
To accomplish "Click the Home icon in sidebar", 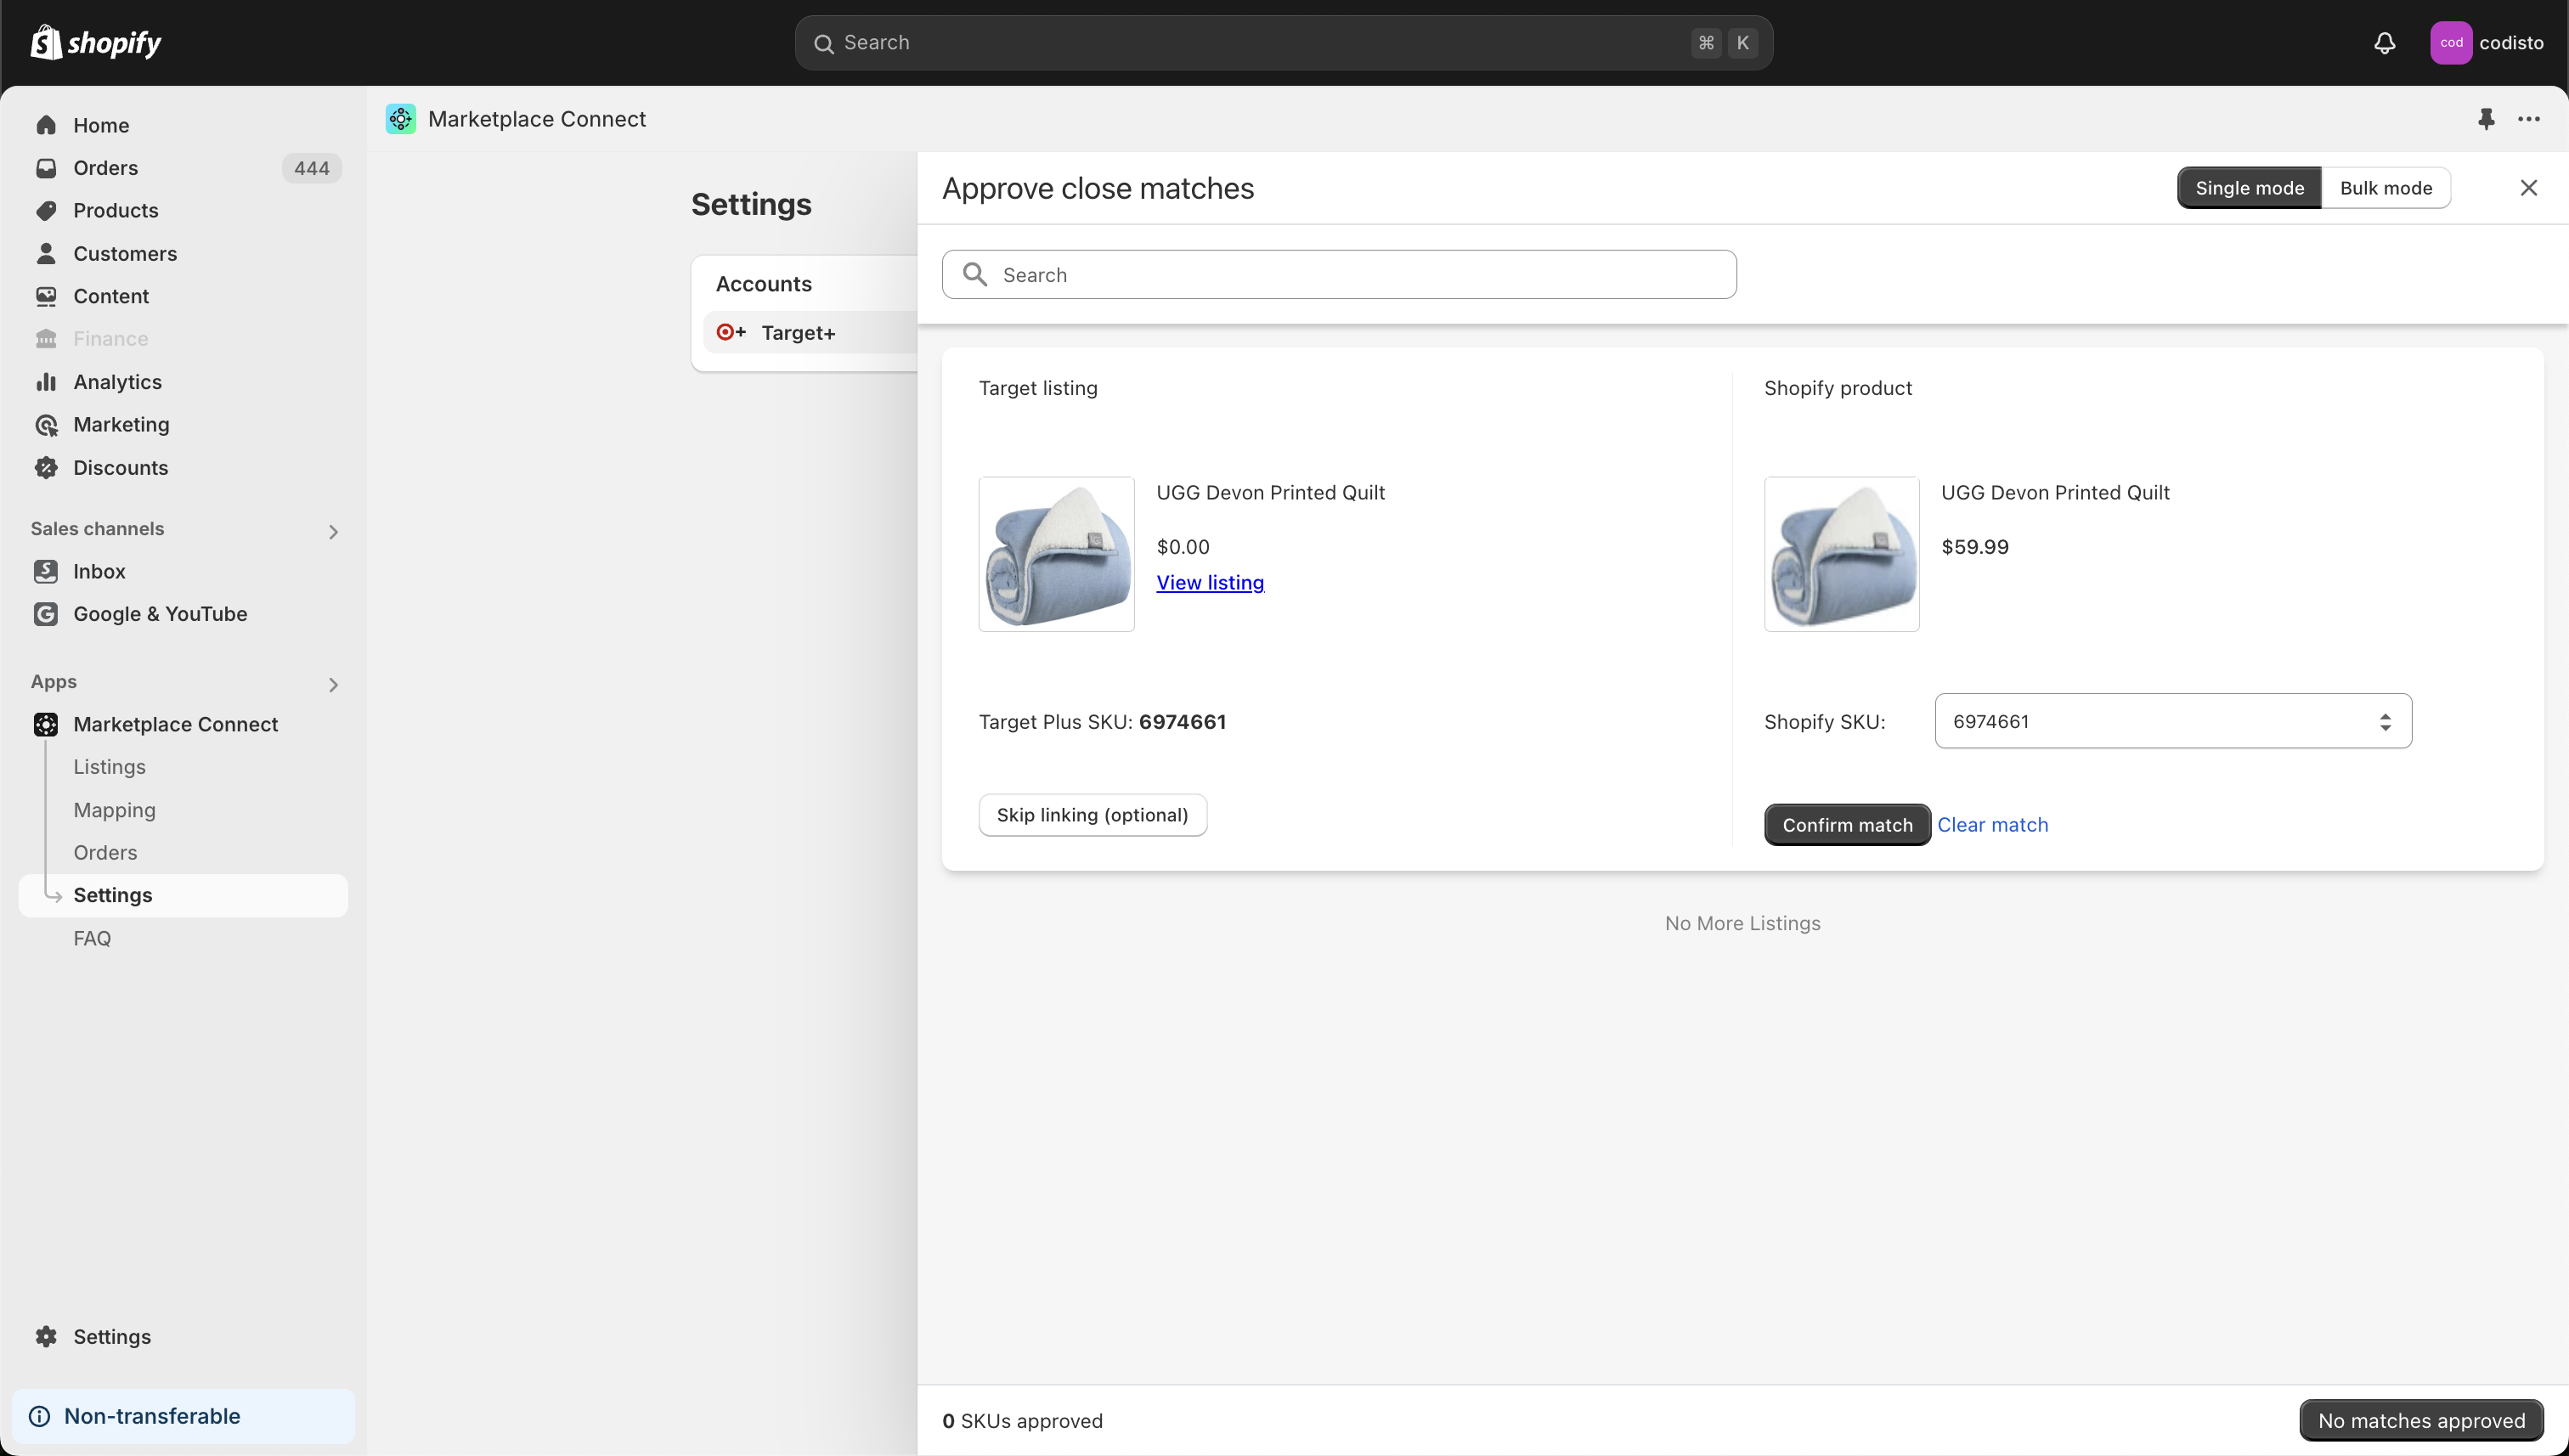I will tap(46, 125).
